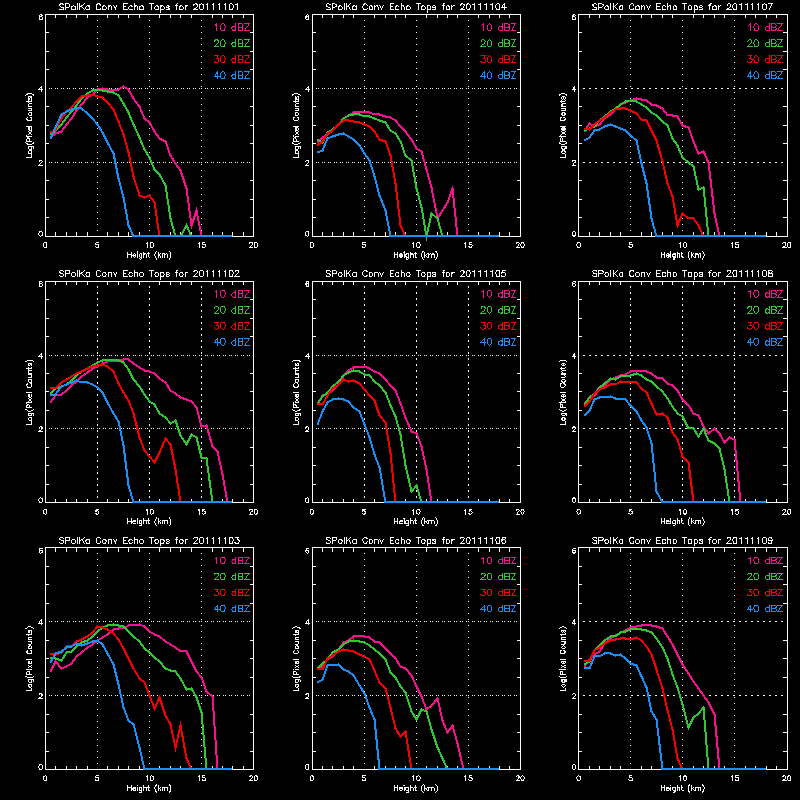The image size is (800, 800).
Task: Select 10 dBZ legend text in 20111106 plot
Action: pos(498,561)
